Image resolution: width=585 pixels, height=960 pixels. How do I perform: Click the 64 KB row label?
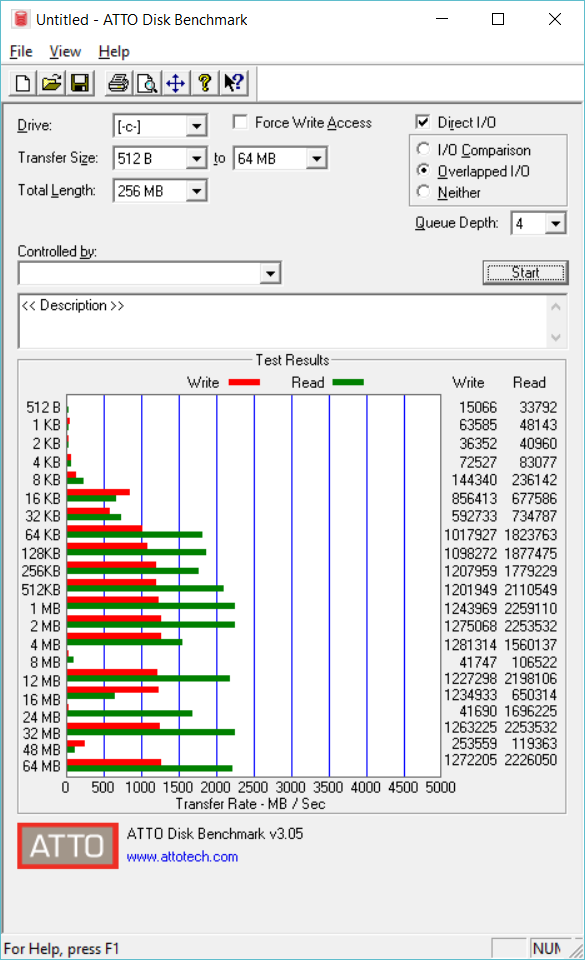click(43, 534)
